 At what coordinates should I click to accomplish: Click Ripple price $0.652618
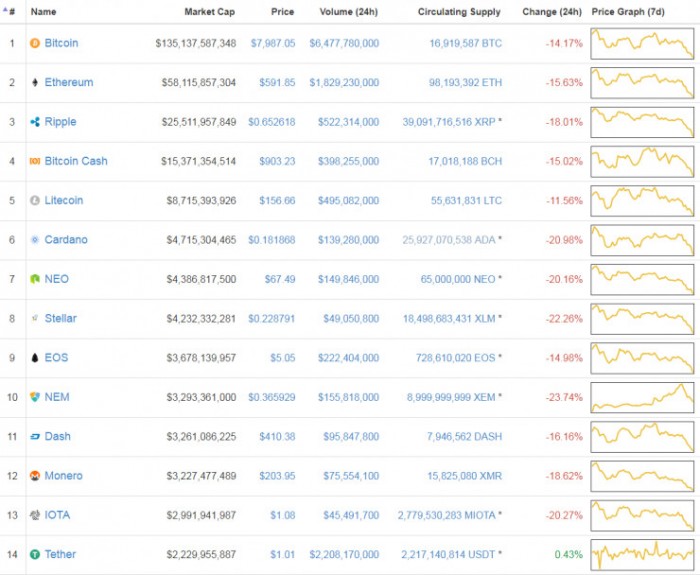pos(272,122)
